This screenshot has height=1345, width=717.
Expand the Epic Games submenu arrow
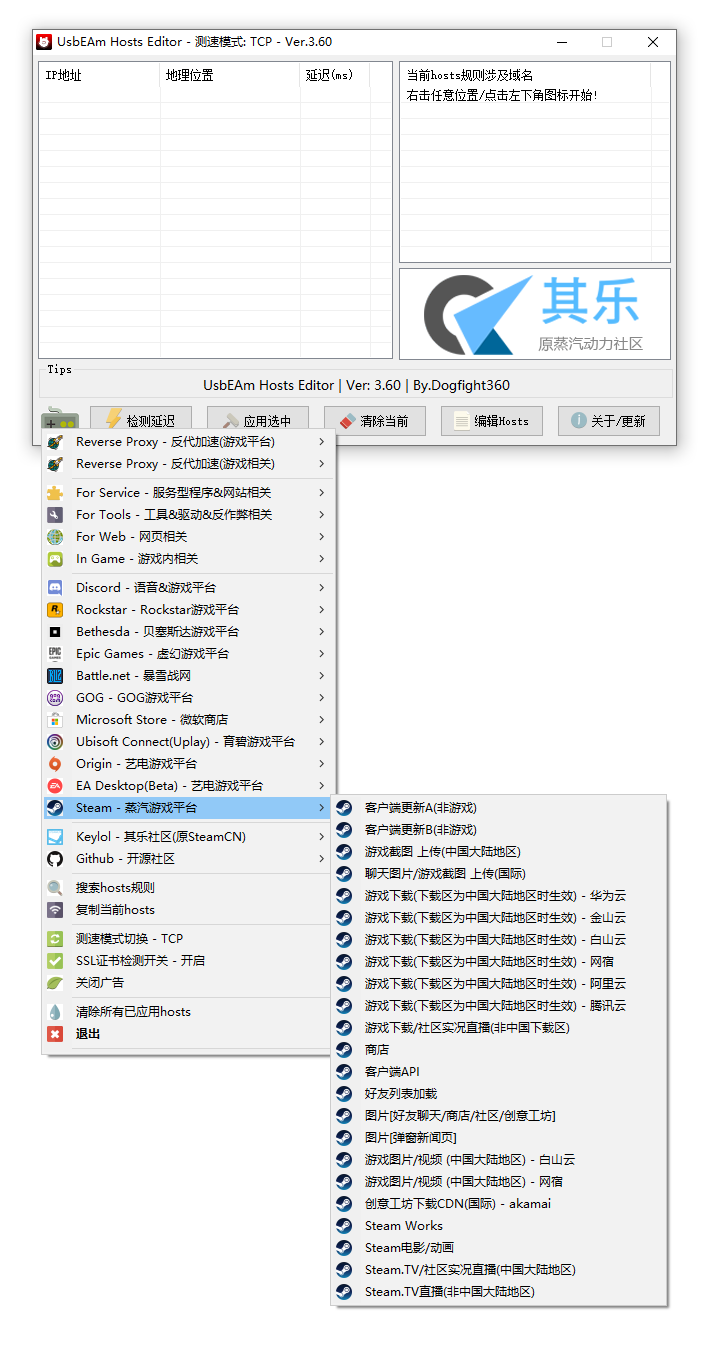point(322,654)
